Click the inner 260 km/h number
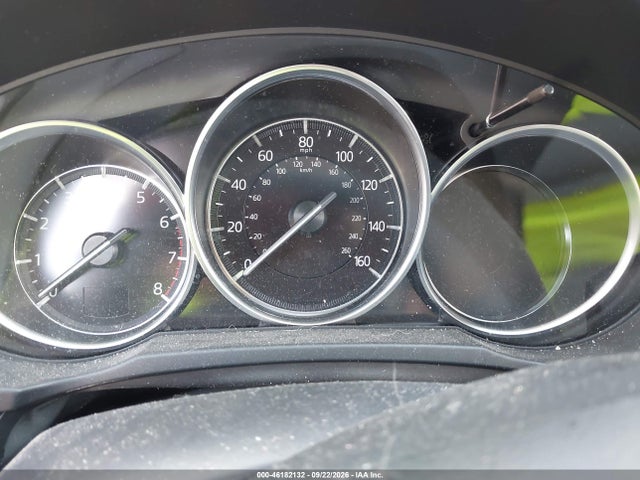 tap(346, 251)
